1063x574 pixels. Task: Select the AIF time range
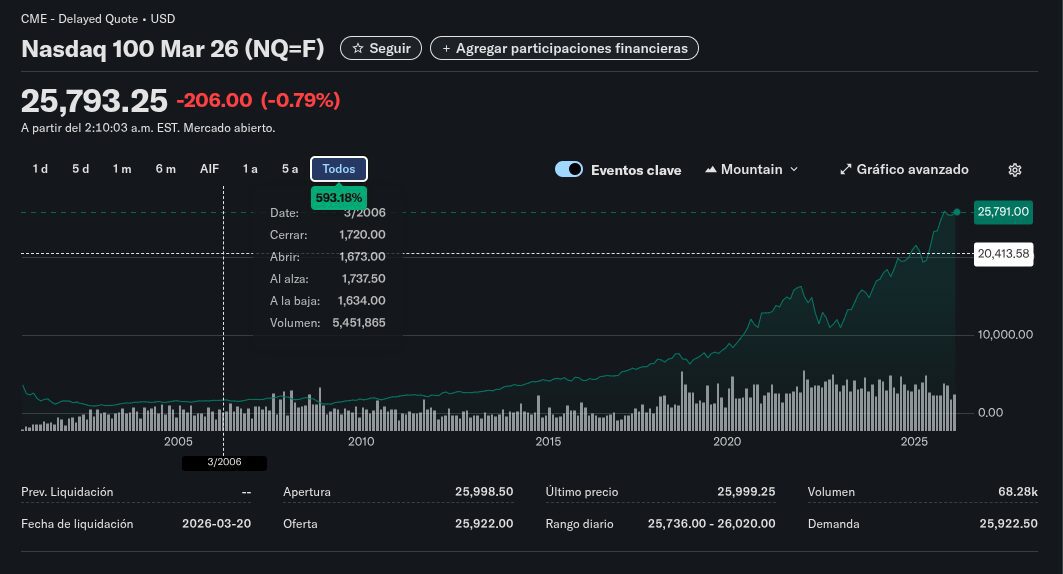click(209, 169)
